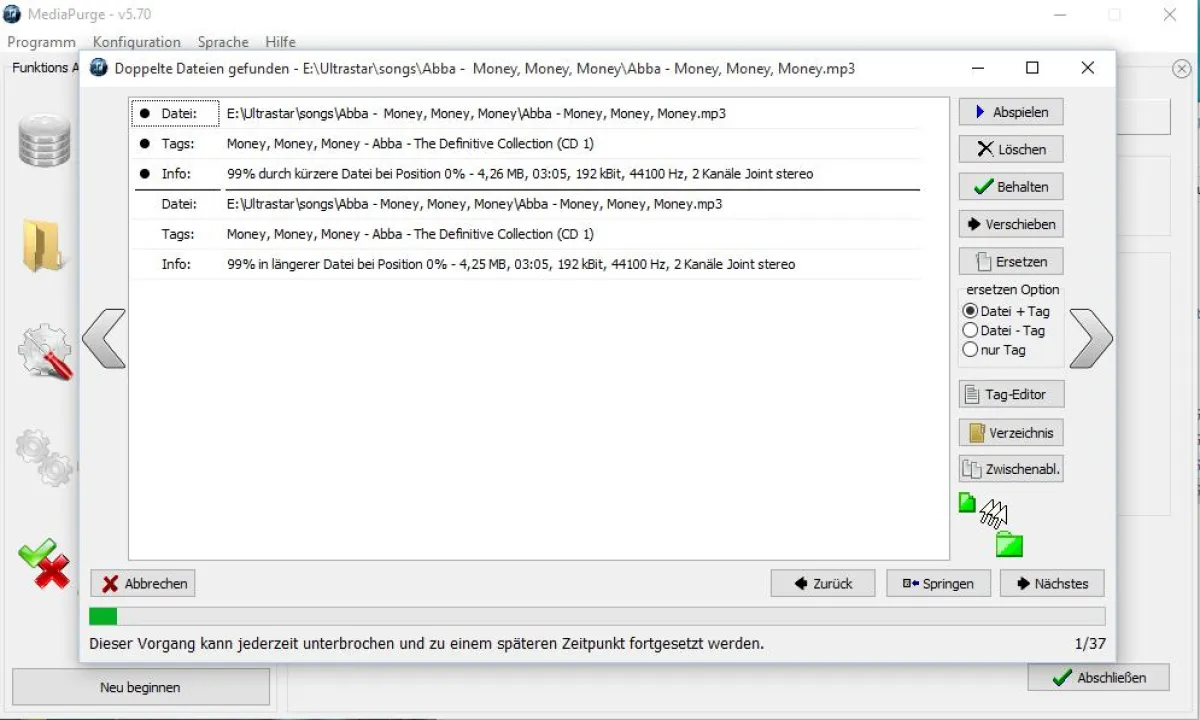Click the Löschen button

pyautogui.click(x=1010, y=149)
